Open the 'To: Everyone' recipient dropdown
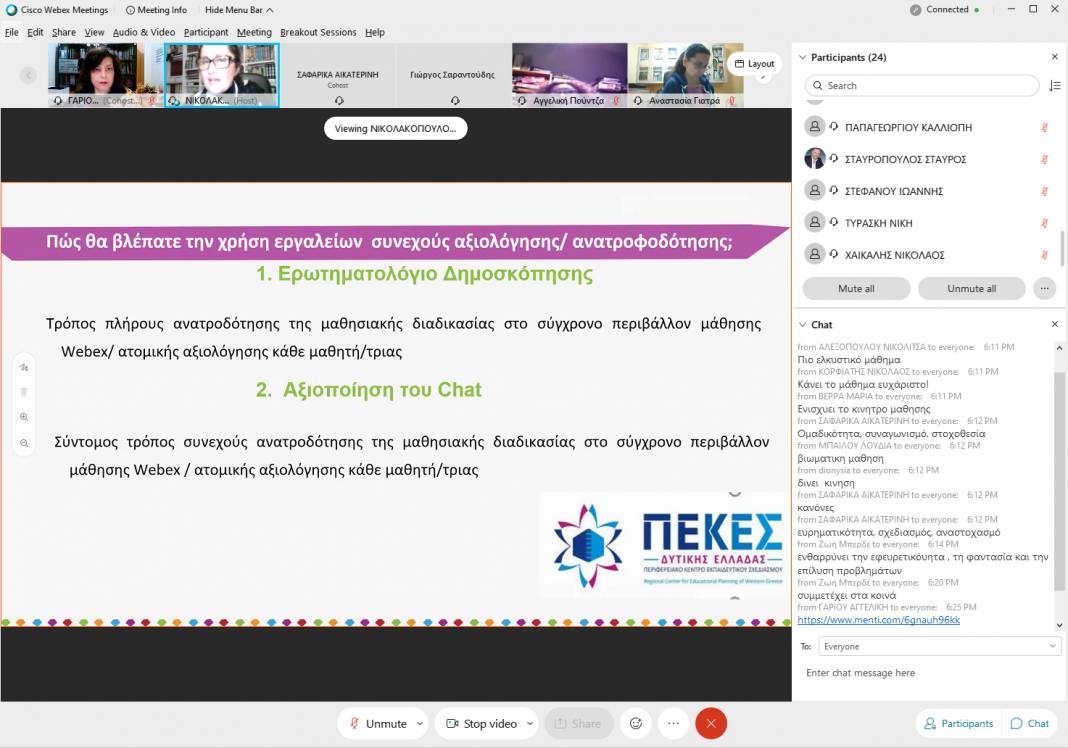The height and width of the screenshot is (748, 1068). 939,646
